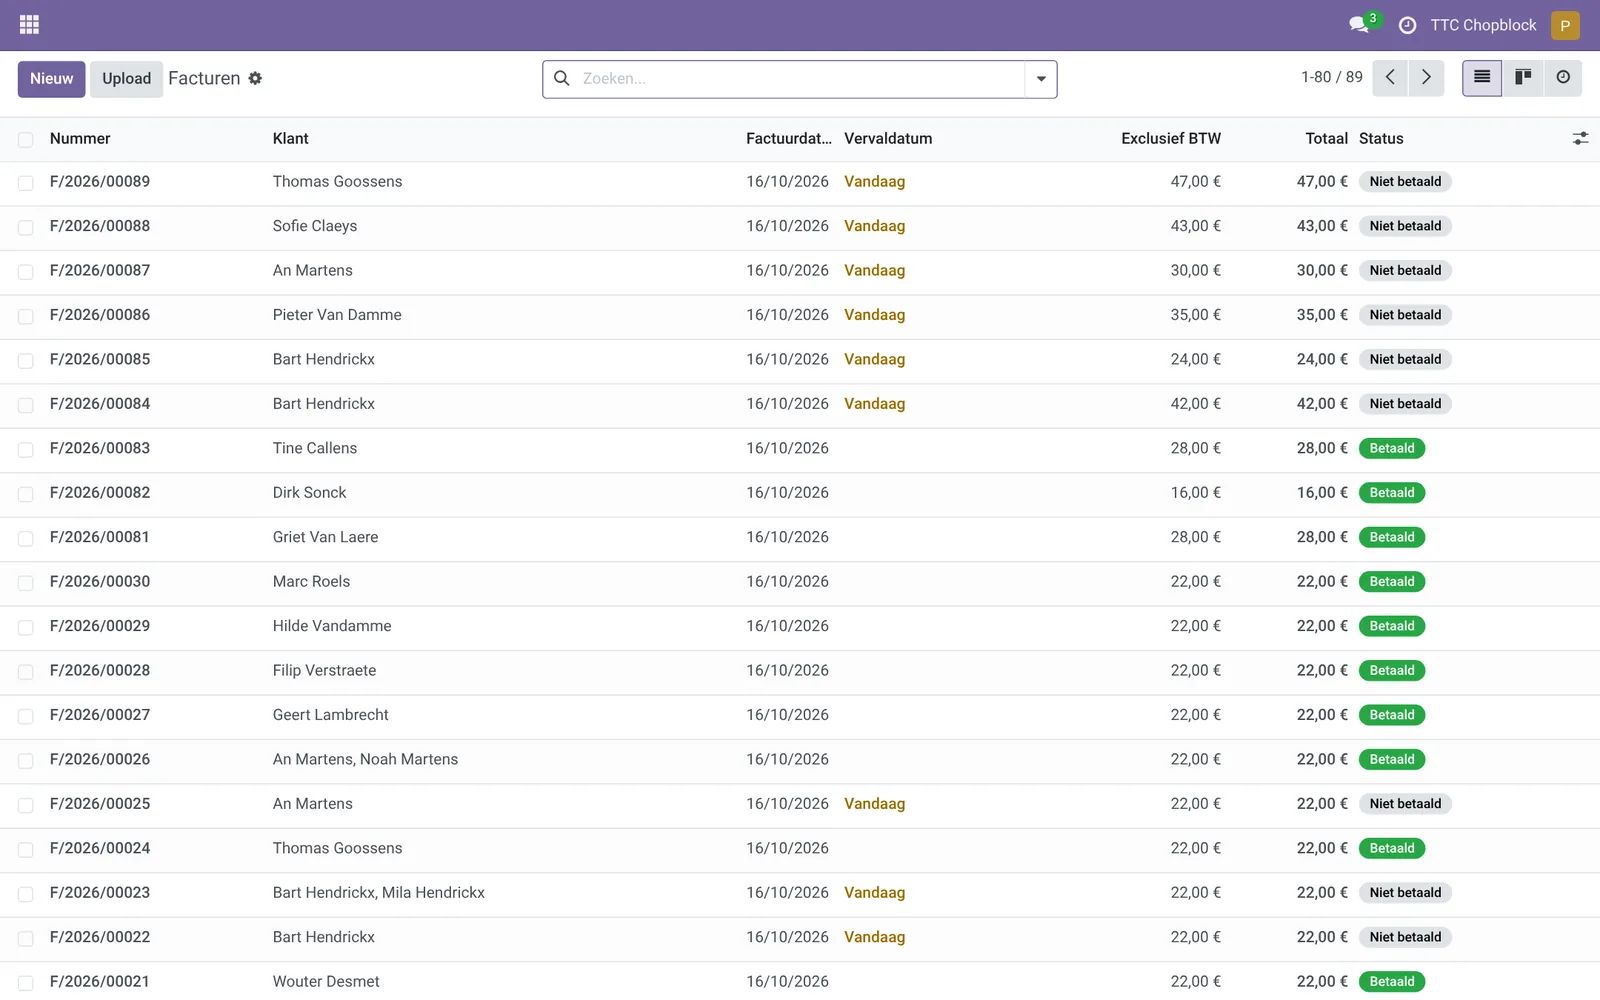Sort by the Nummer column
1600x1000 pixels.
coord(80,138)
